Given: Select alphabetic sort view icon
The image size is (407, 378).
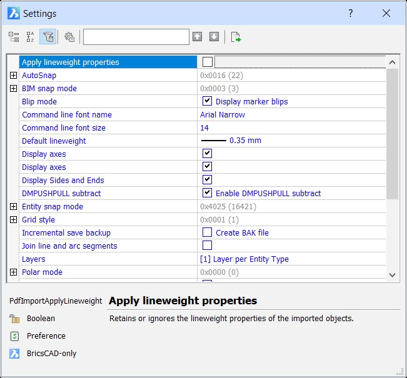Looking at the screenshot, I should click(x=30, y=37).
